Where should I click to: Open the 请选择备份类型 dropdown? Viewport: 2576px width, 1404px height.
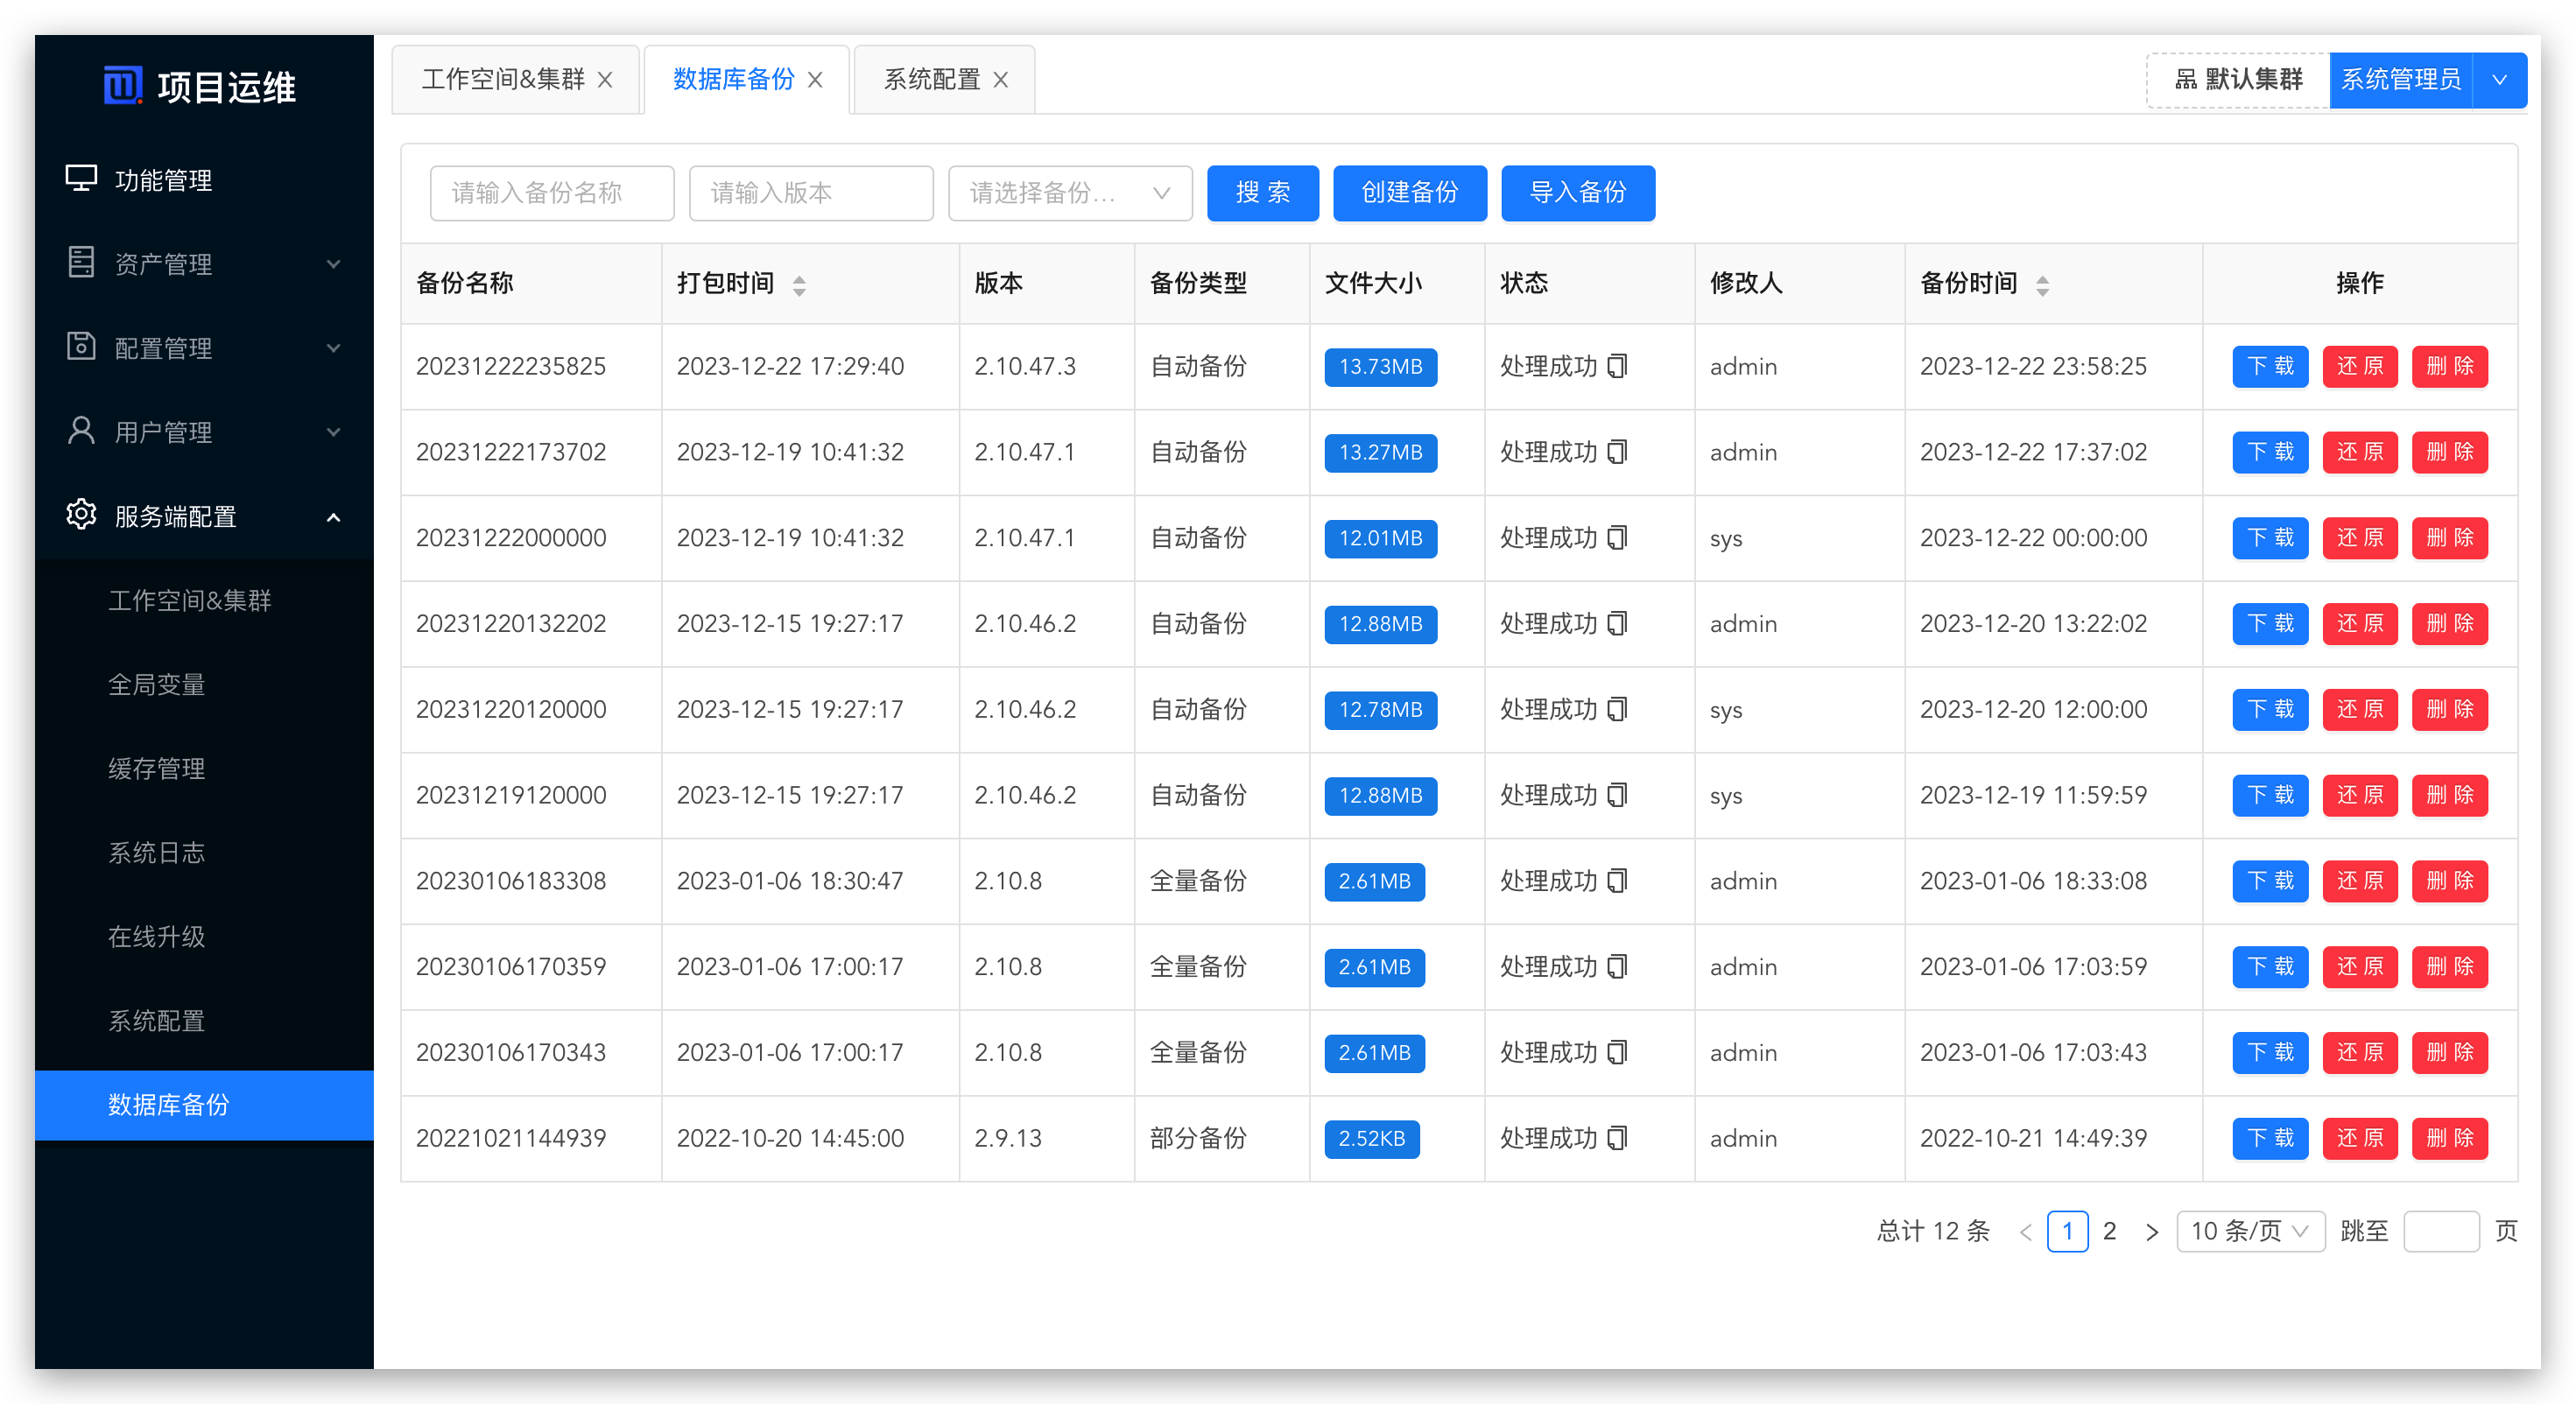(x=1070, y=193)
